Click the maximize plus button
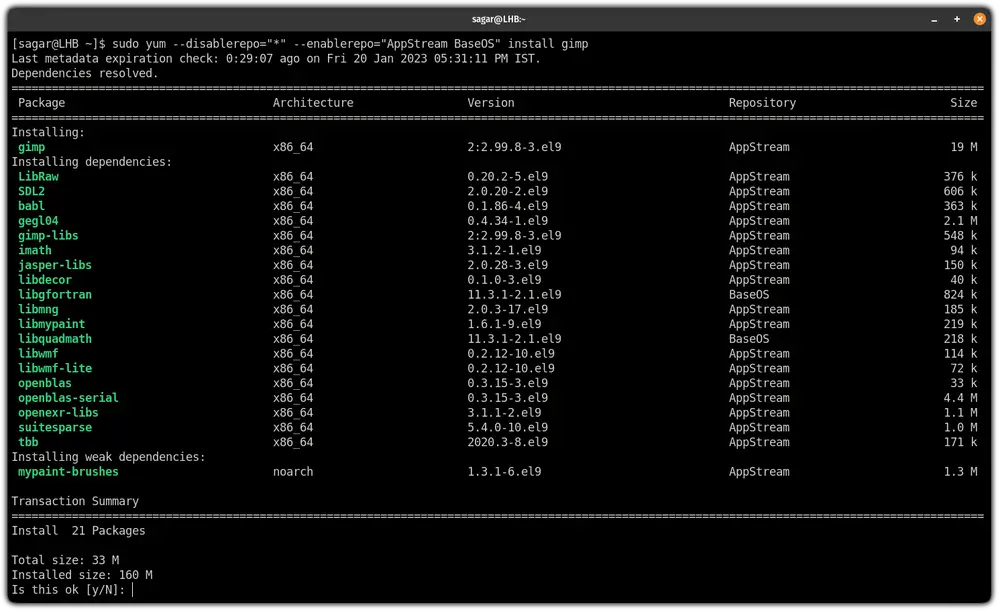The height and width of the screenshot is (612, 1000). (957, 18)
